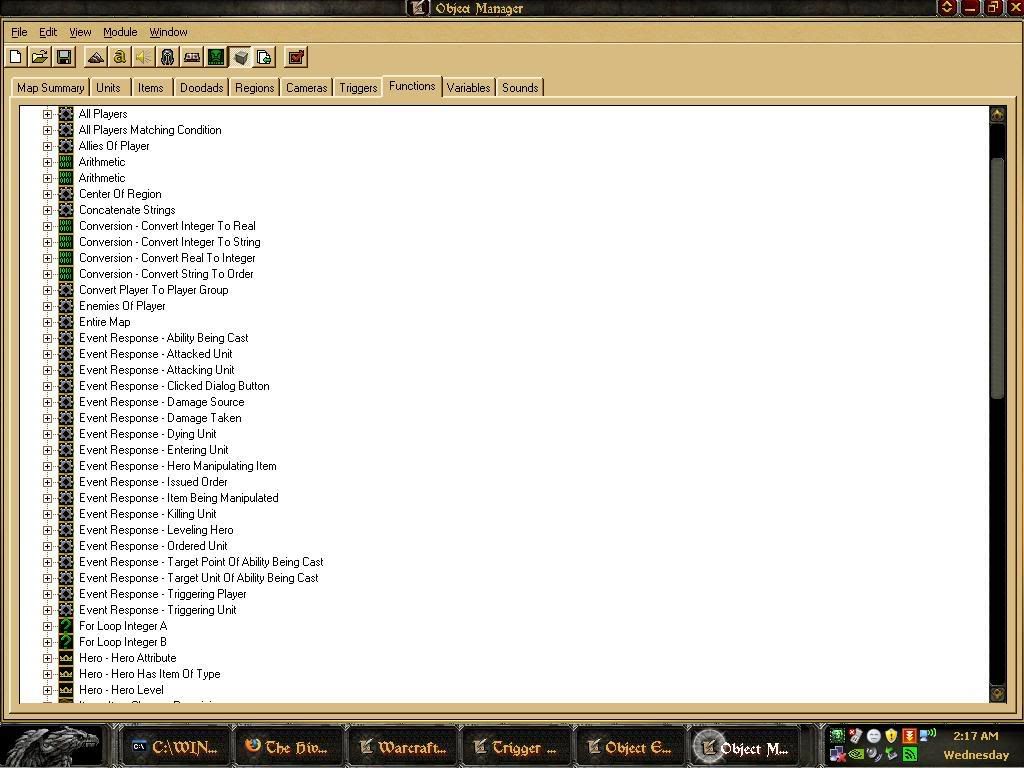Screen dimensions: 1024x768
Task: Expand the Allies Of Player node
Action: click(x=47, y=146)
